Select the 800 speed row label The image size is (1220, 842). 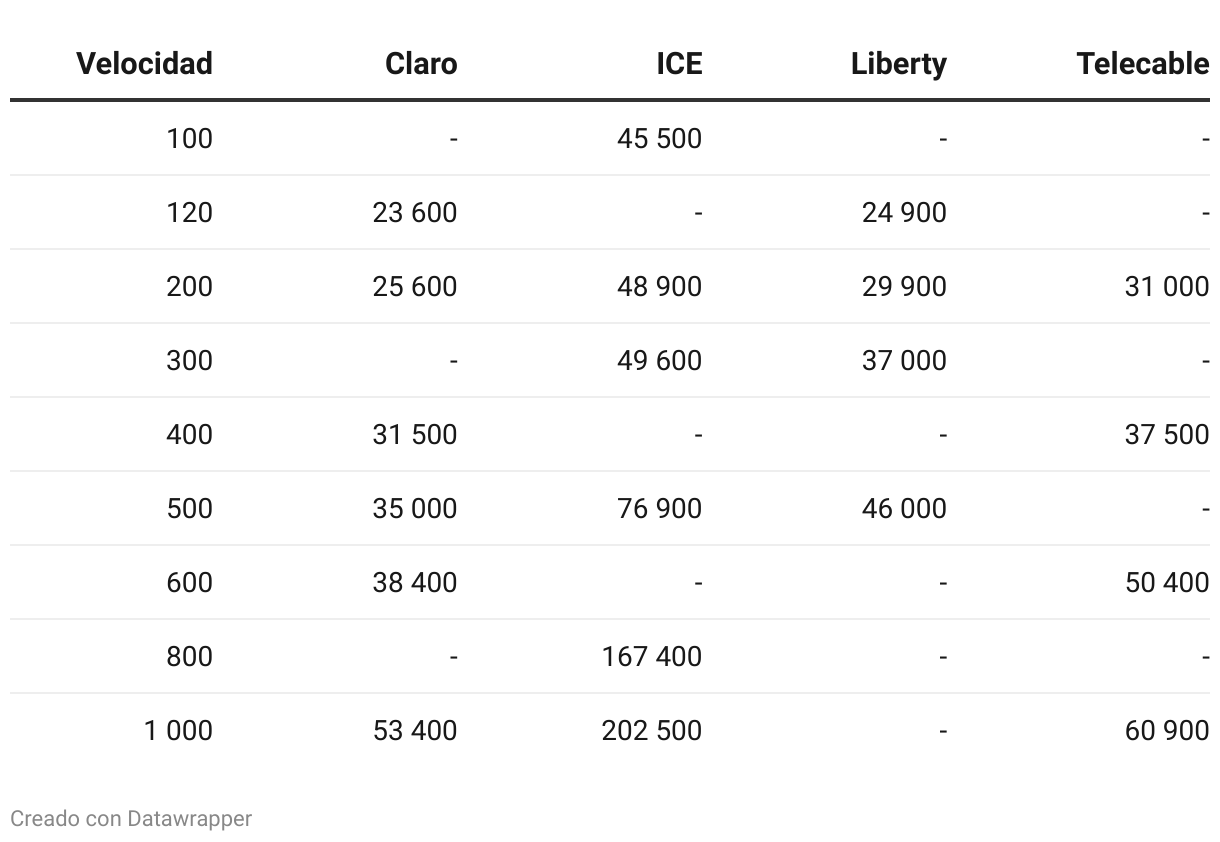click(x=190, y=657)
